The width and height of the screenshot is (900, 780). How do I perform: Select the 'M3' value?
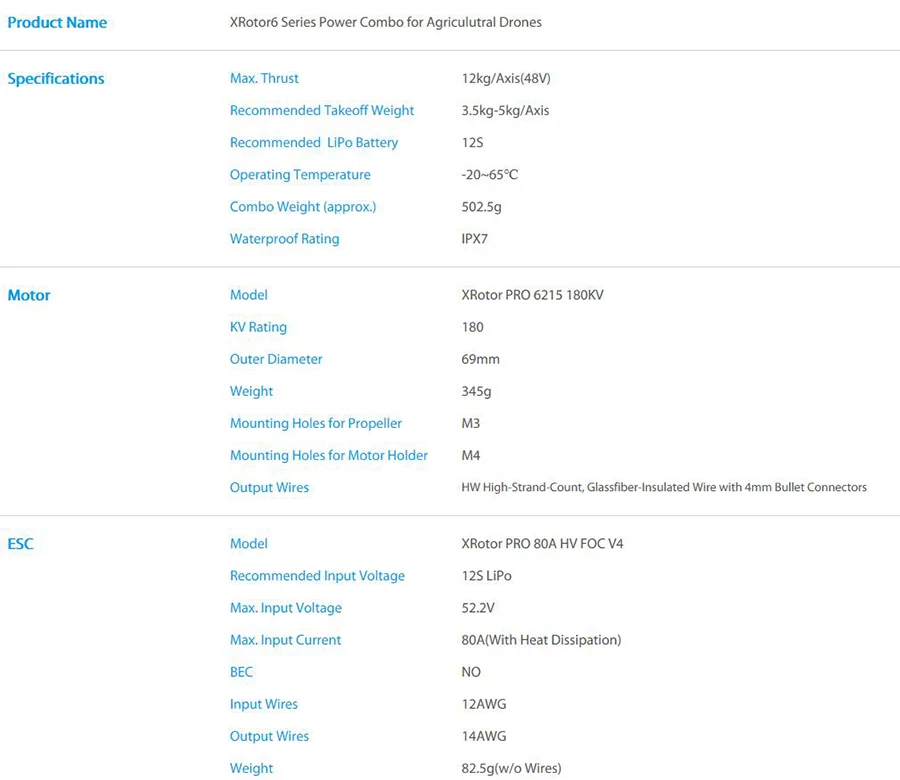click(x=471, y=424)
